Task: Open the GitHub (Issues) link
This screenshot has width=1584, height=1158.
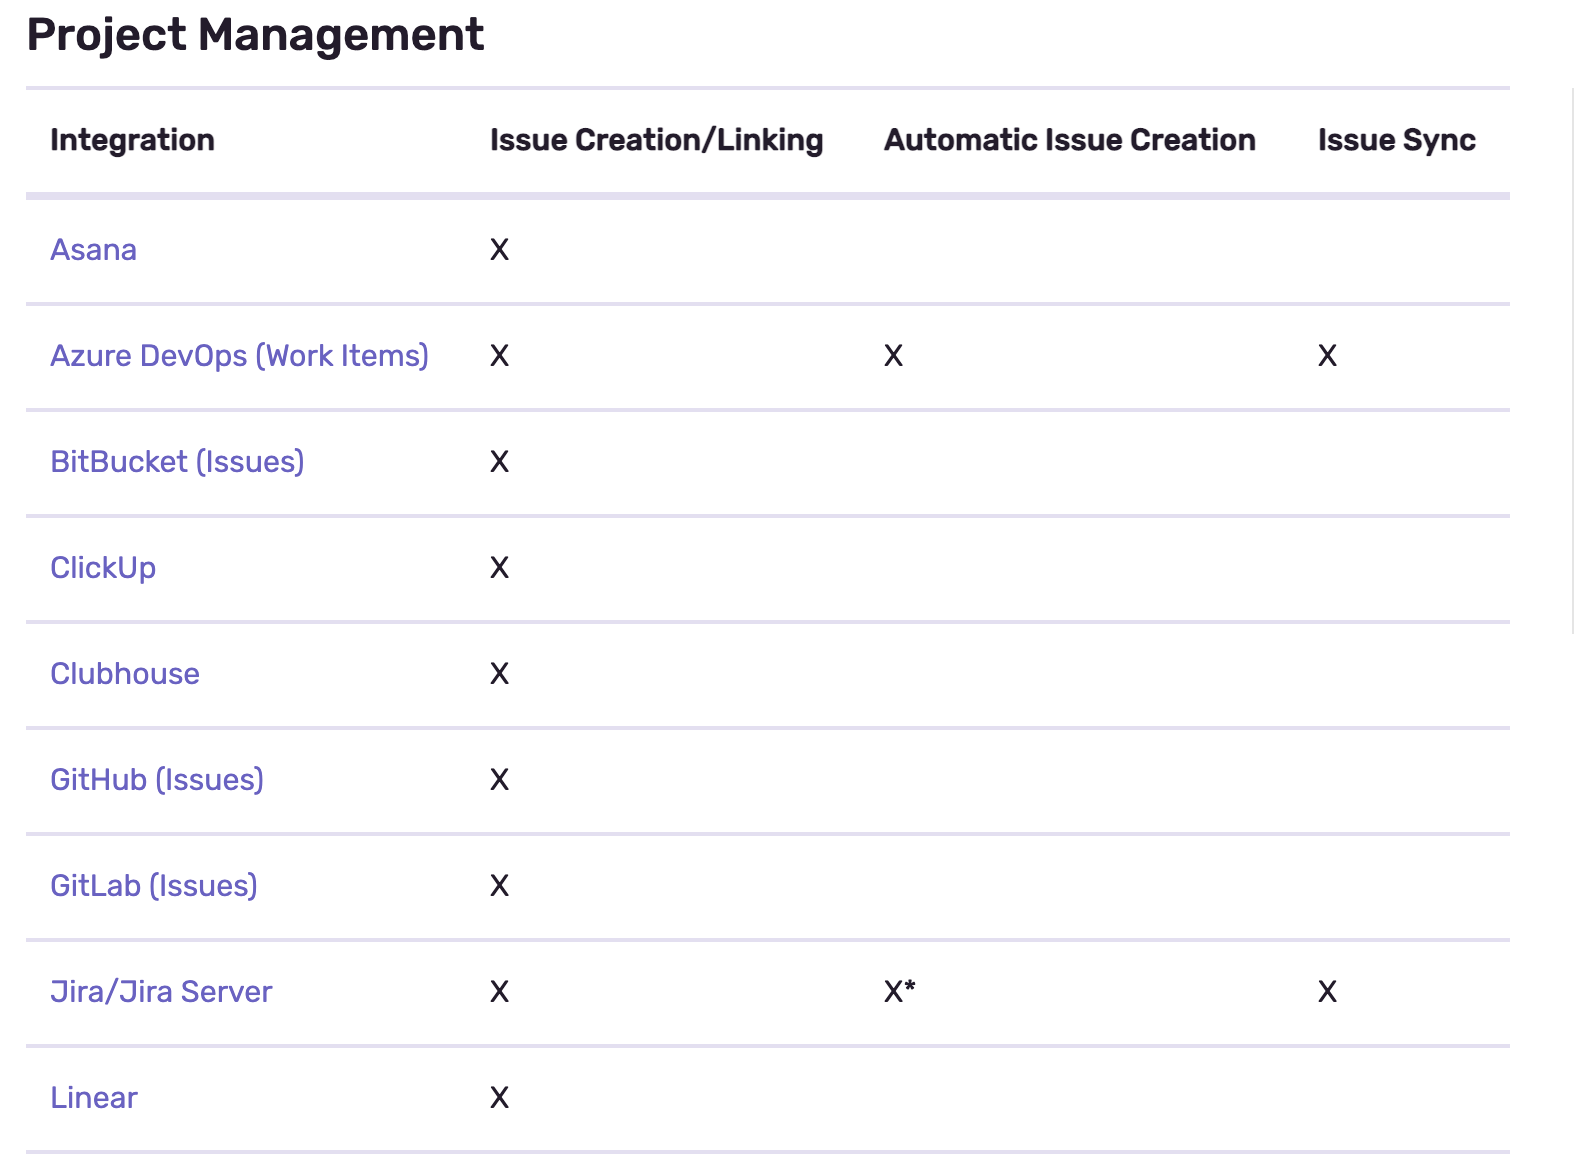Action: 157,780
